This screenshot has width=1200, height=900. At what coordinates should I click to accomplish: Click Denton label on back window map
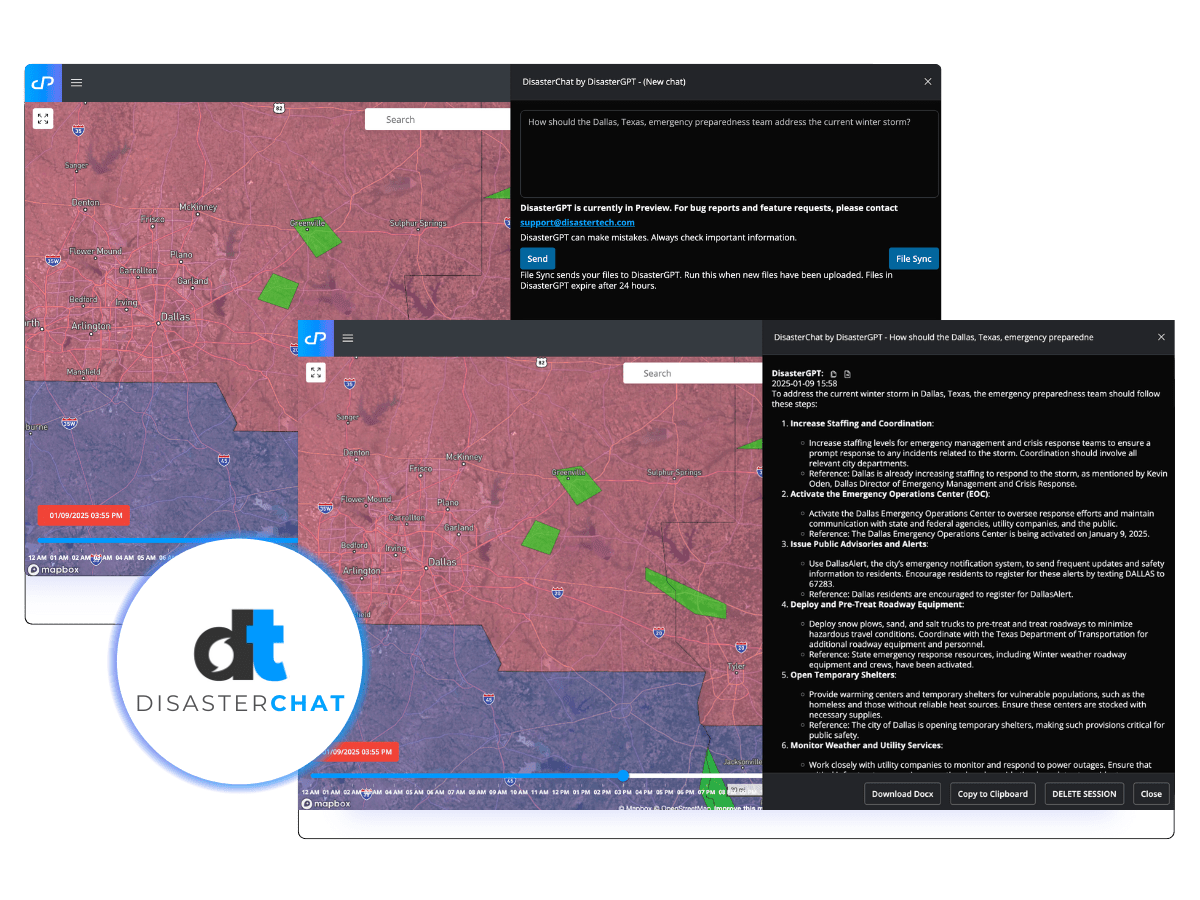click(x=86, y=202)
